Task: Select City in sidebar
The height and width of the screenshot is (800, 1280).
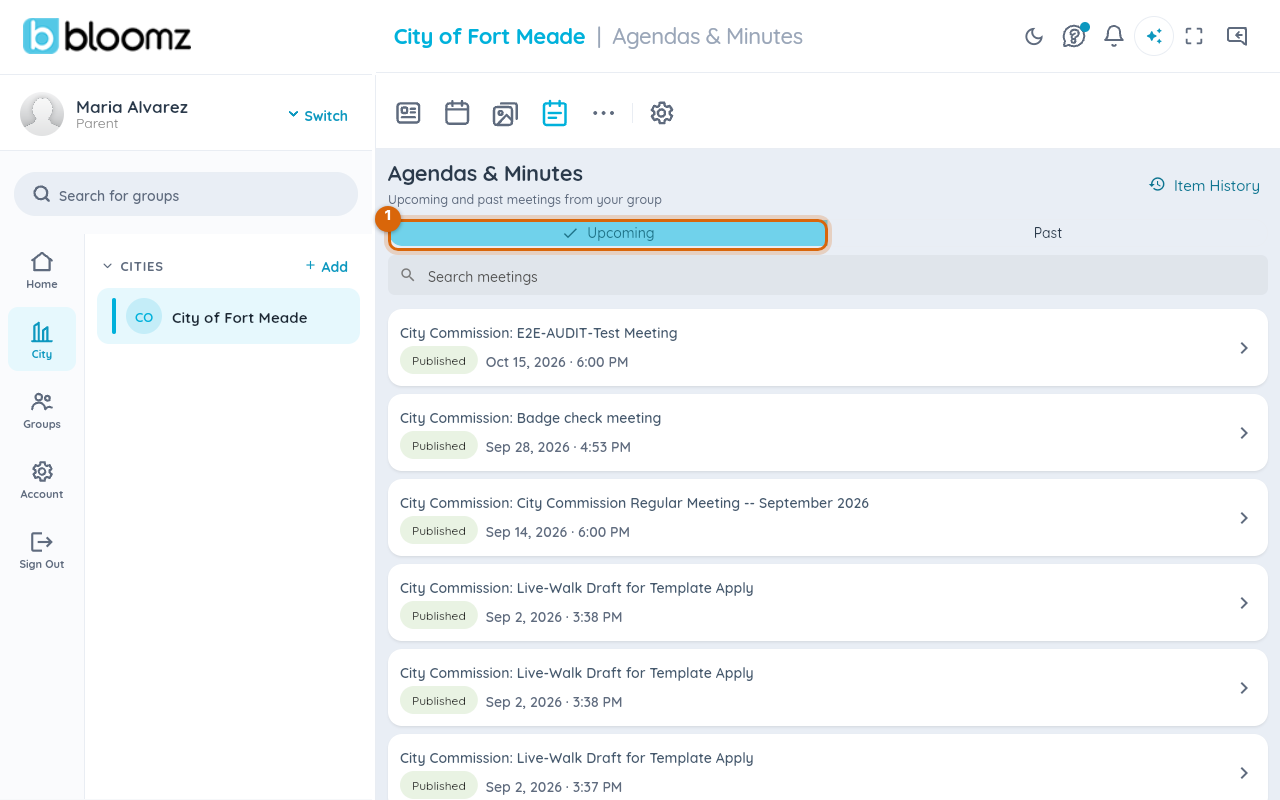Action: point(42,340)
